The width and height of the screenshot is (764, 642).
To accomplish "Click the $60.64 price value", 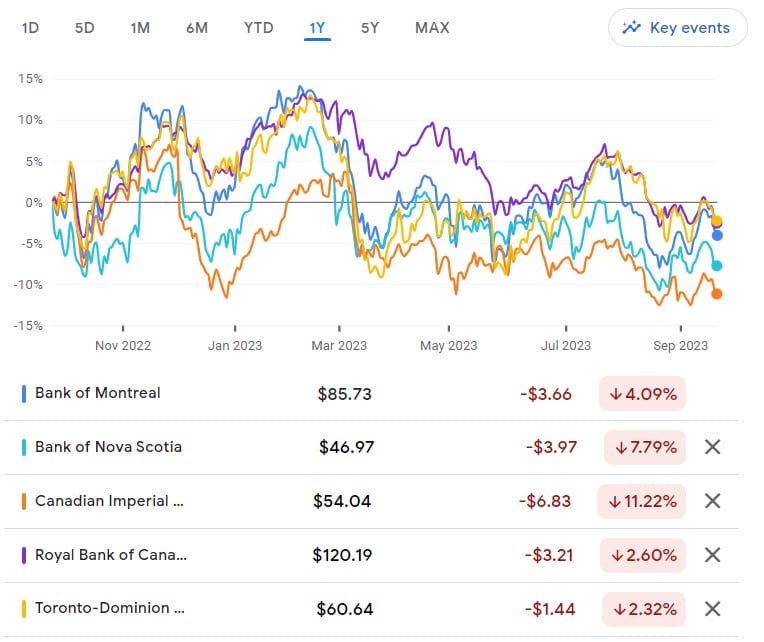I will (345, 609).
